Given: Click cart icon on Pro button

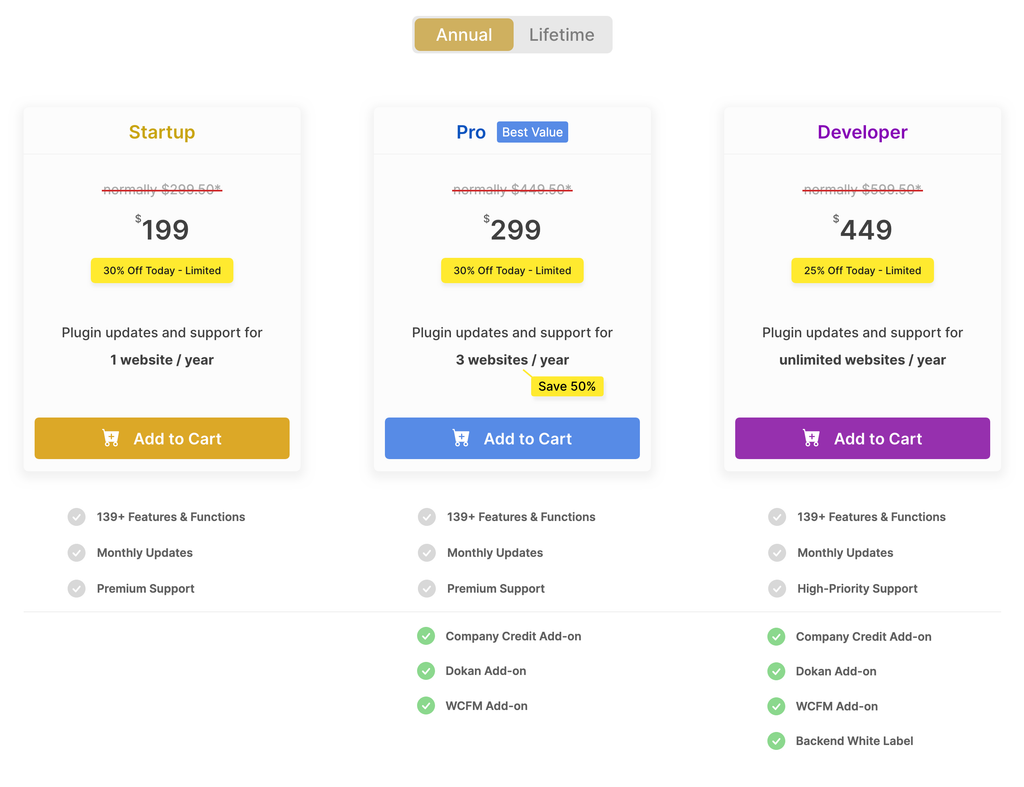Looking at the screenshot, I should 461,438.
